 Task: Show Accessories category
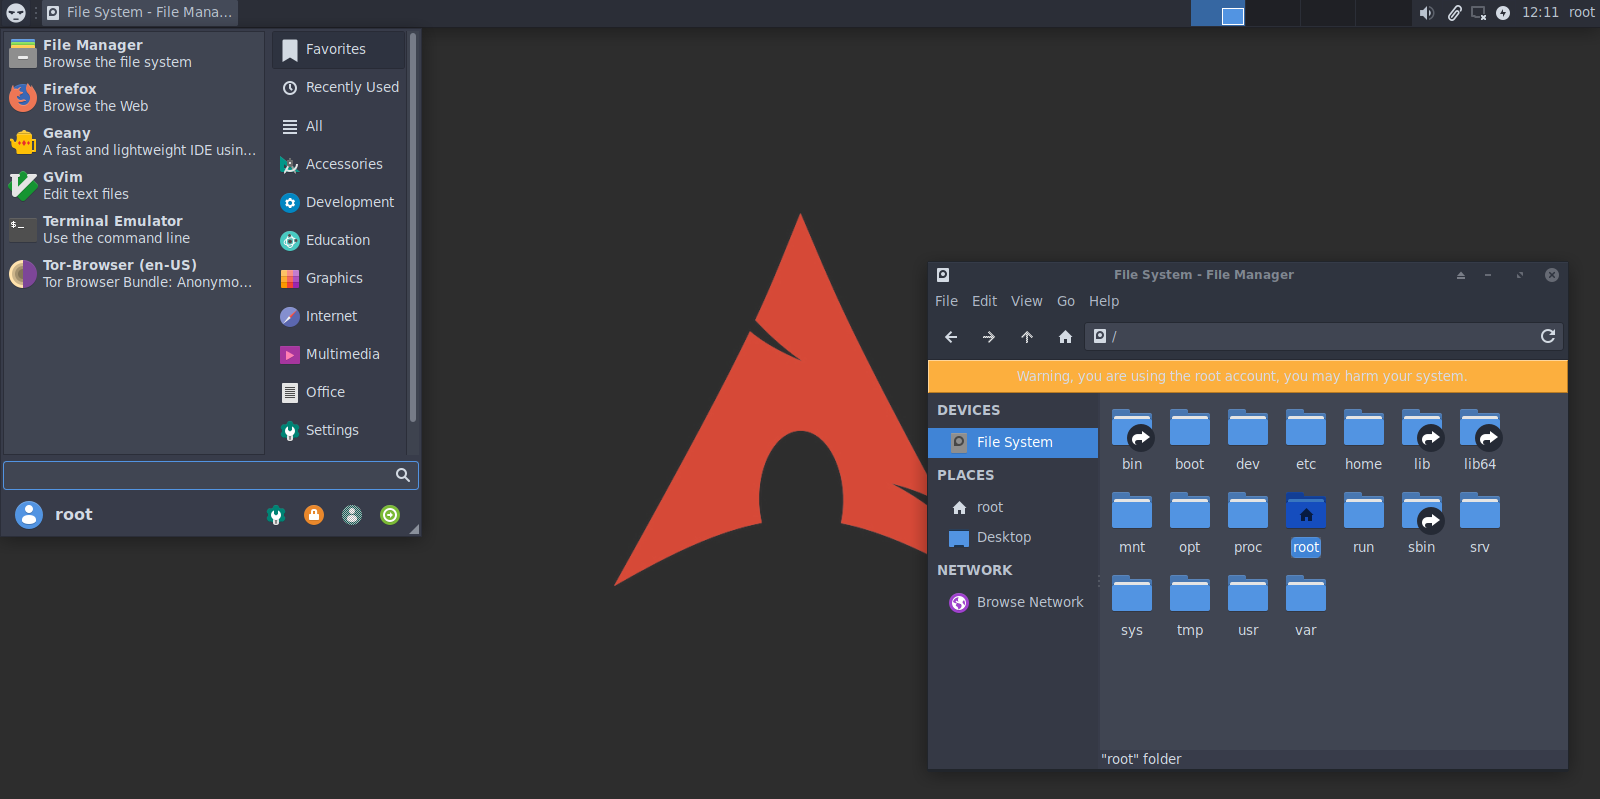339,164
